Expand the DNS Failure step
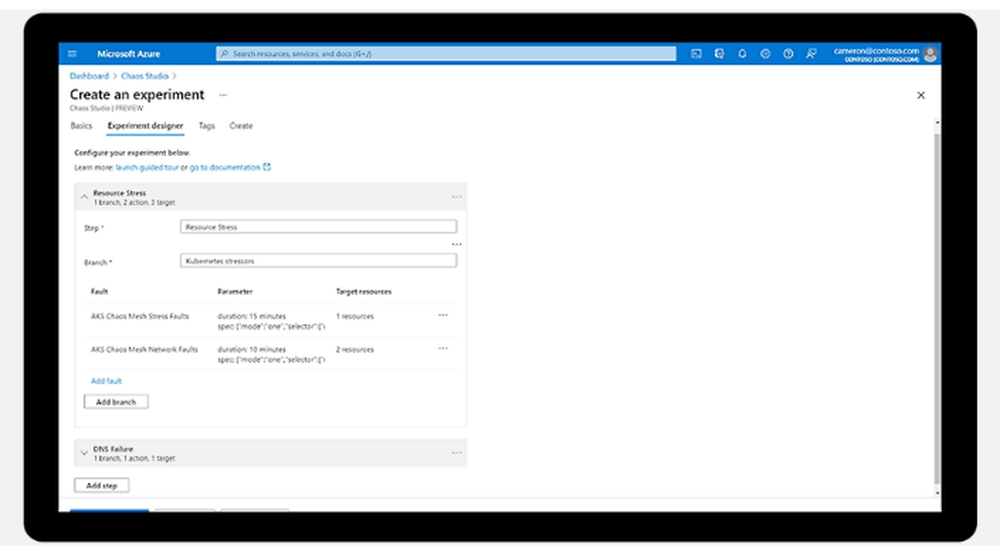The image size is (1000, 558). [x=84, y=453]
